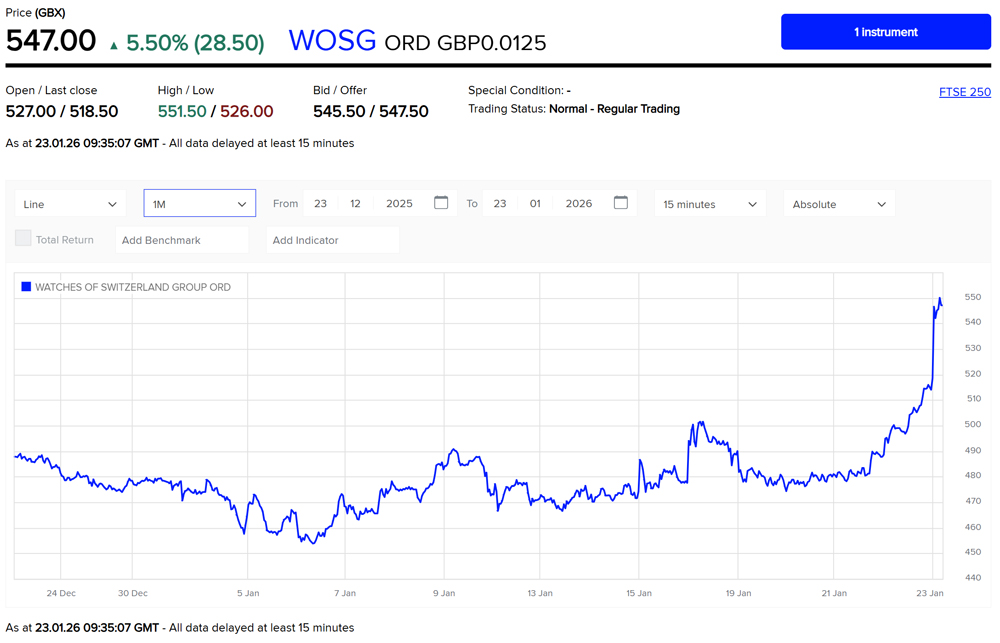Open the 15 minutes interval dropdown
Screen dimensions: 1000x643
tap(708, 203)
